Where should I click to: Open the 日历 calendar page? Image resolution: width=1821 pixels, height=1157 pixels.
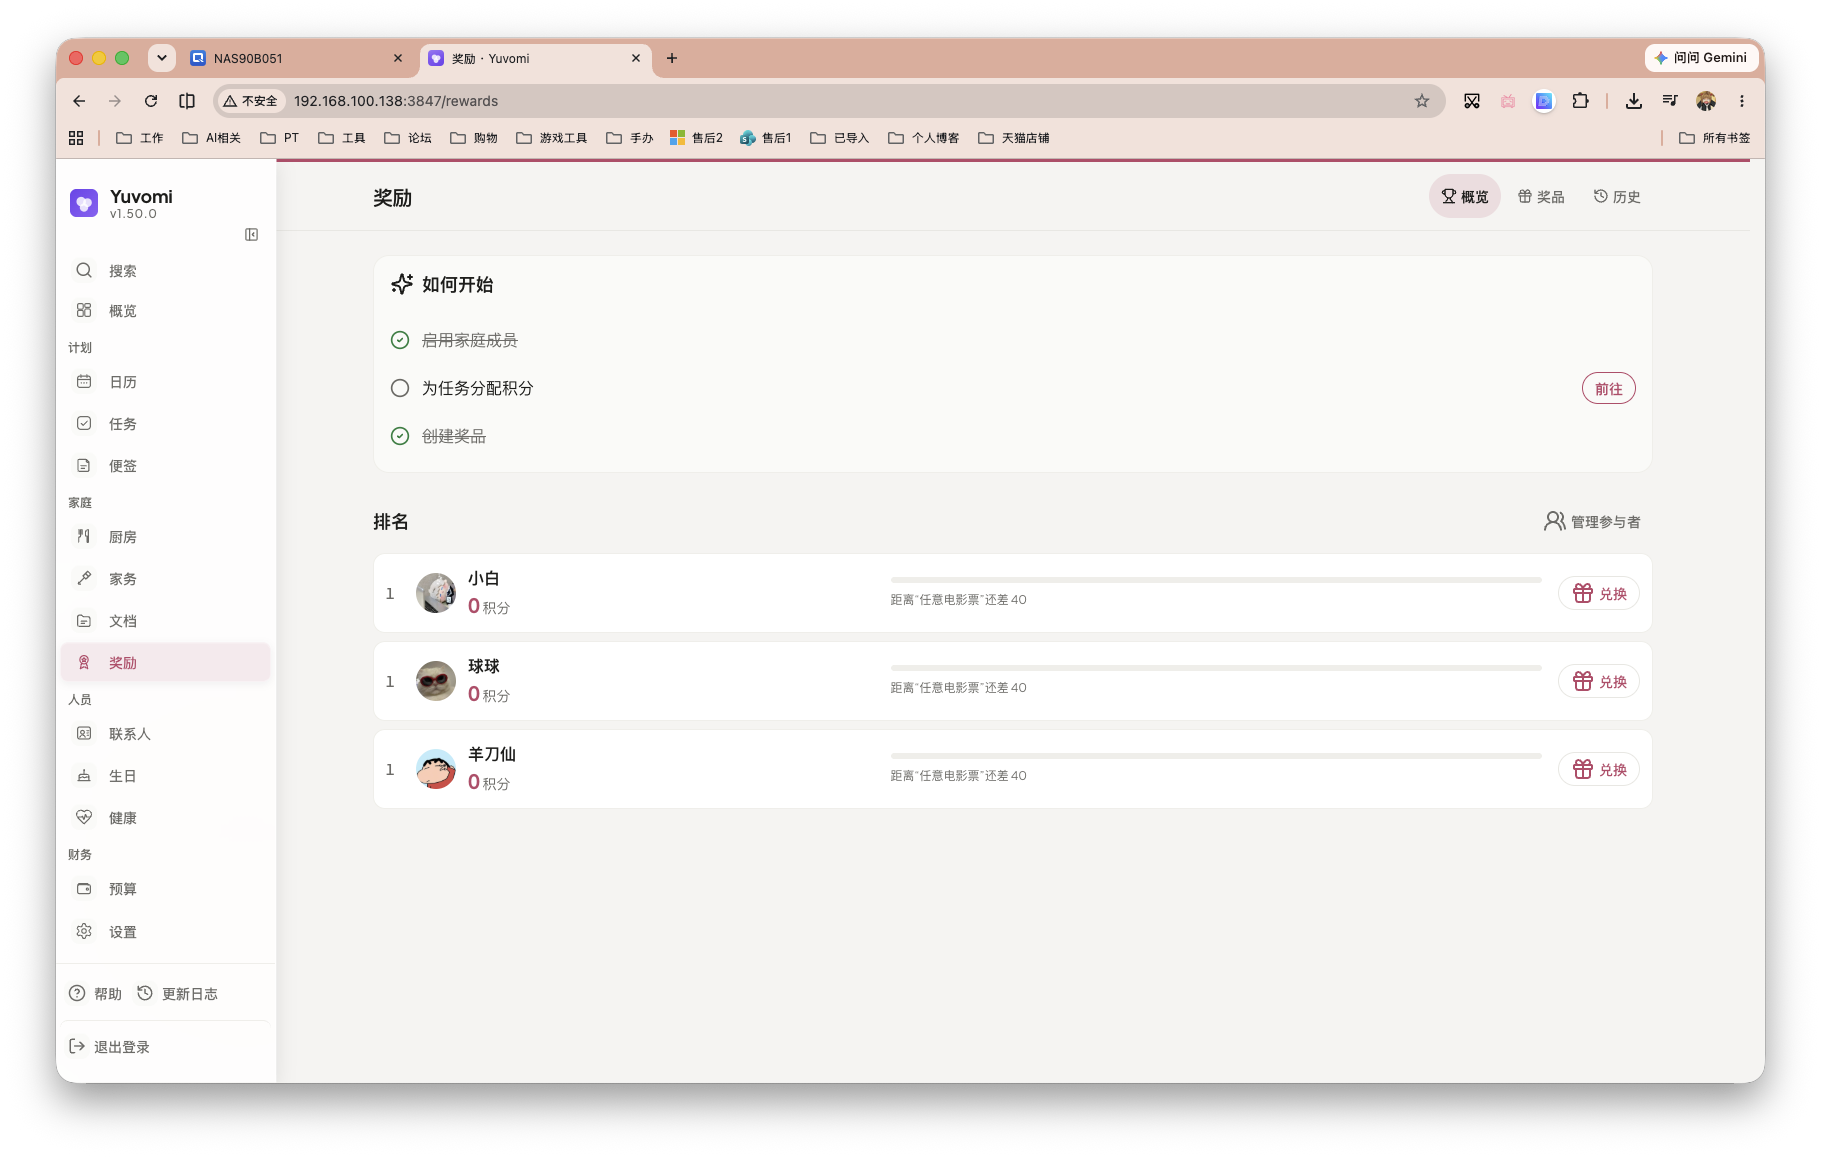pos(165,382)
